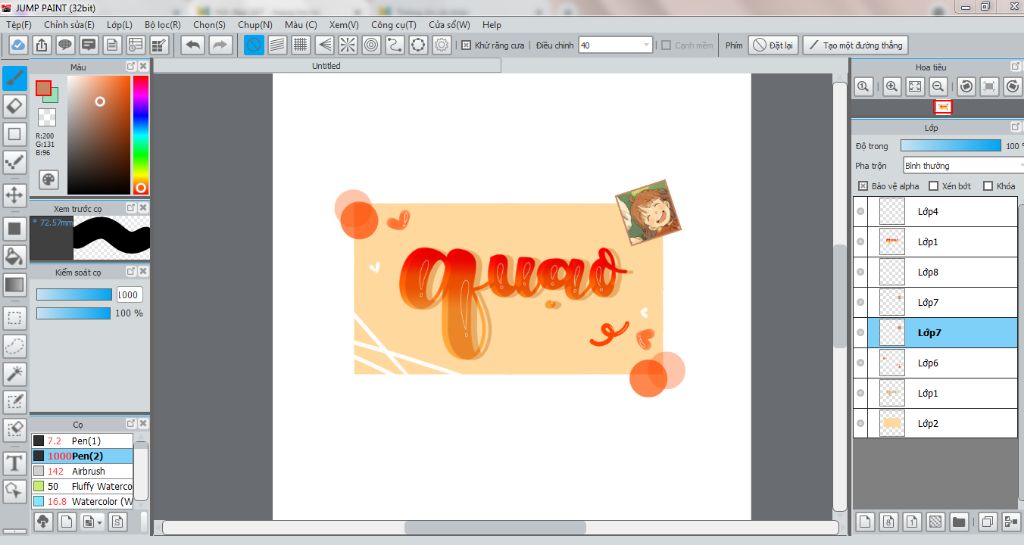Open the Help menu
The height and width of the screenshot is (545, 1024).
coord(492,25)
